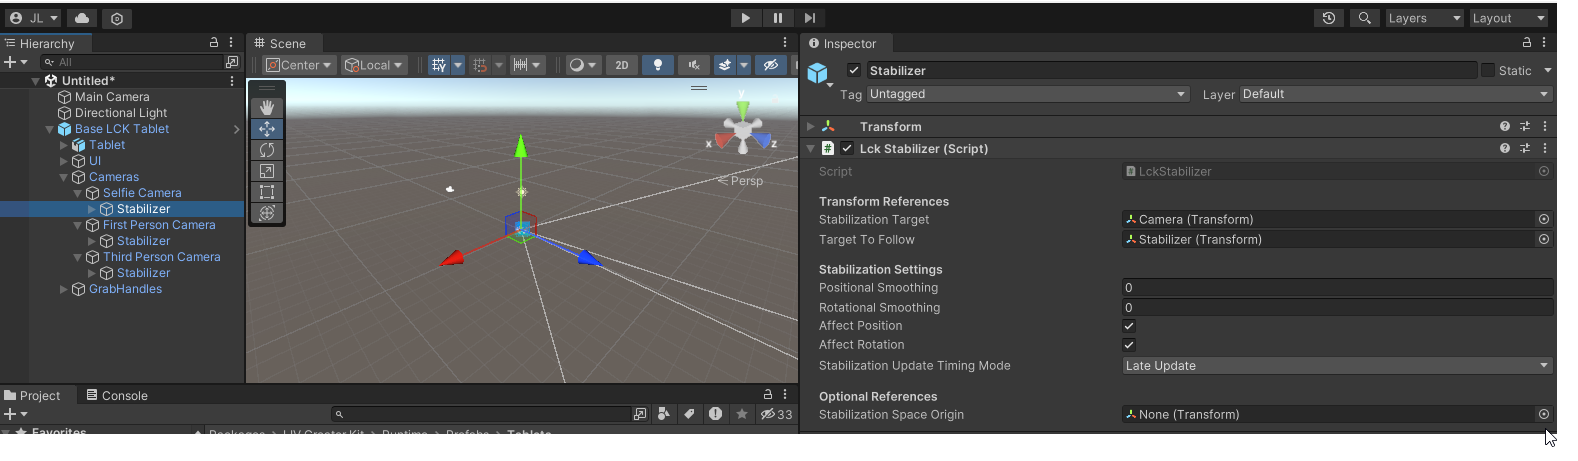The image size is (1578, 461).
Task: Collapse the Lck Stabilizer component
Action: tap(811, 148)
